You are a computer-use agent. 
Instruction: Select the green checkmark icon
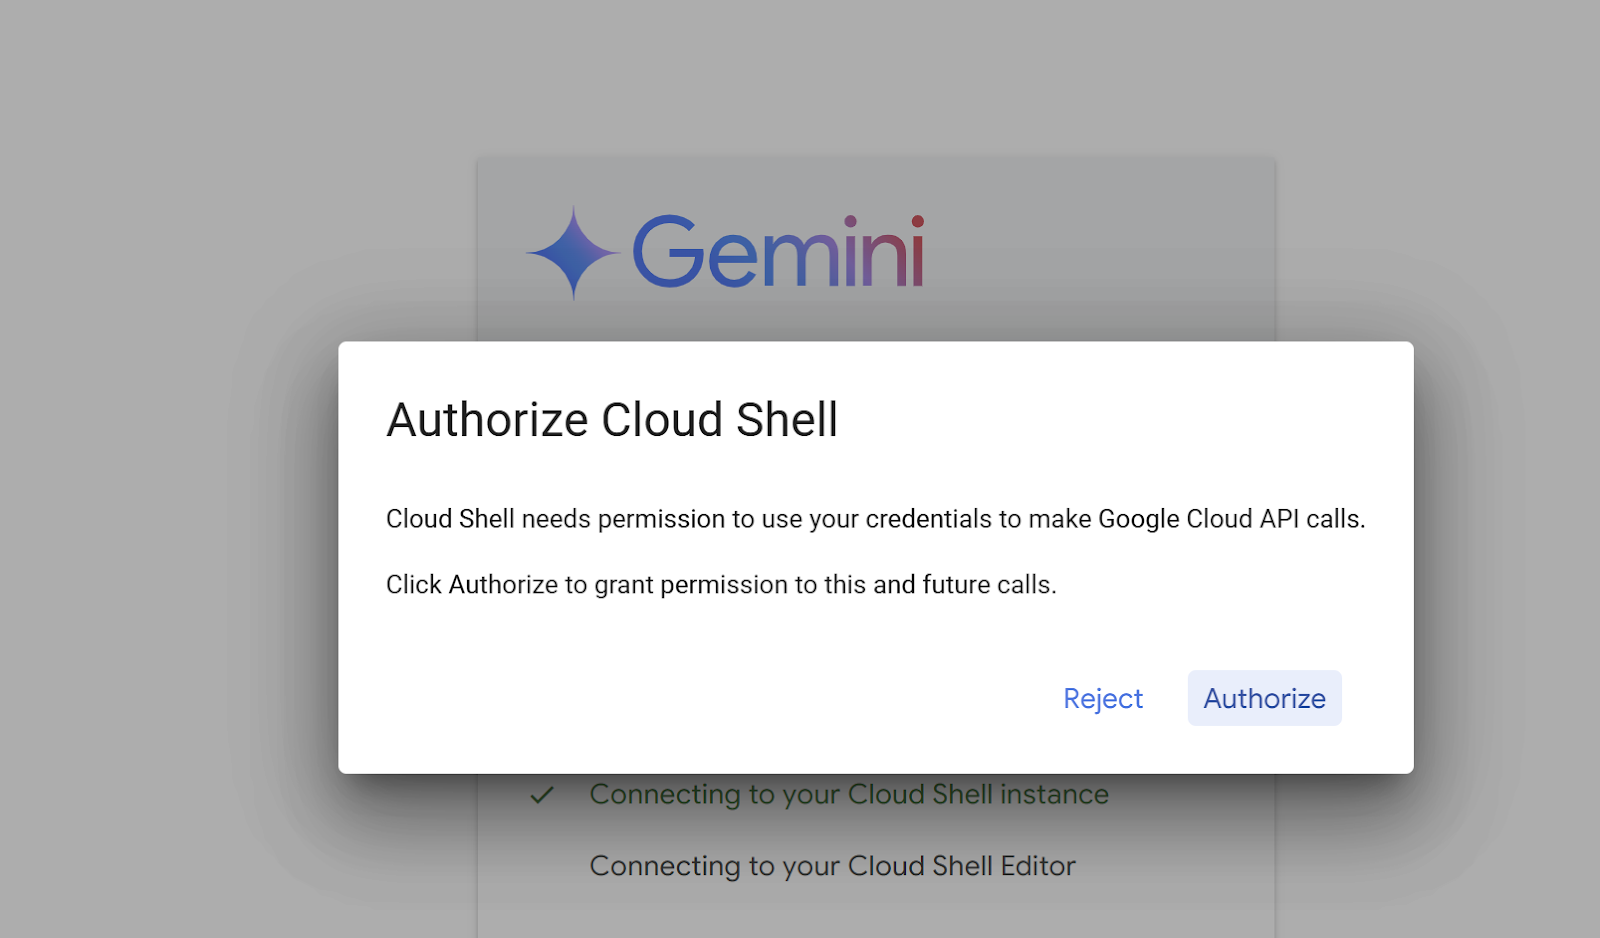(542, 795)
